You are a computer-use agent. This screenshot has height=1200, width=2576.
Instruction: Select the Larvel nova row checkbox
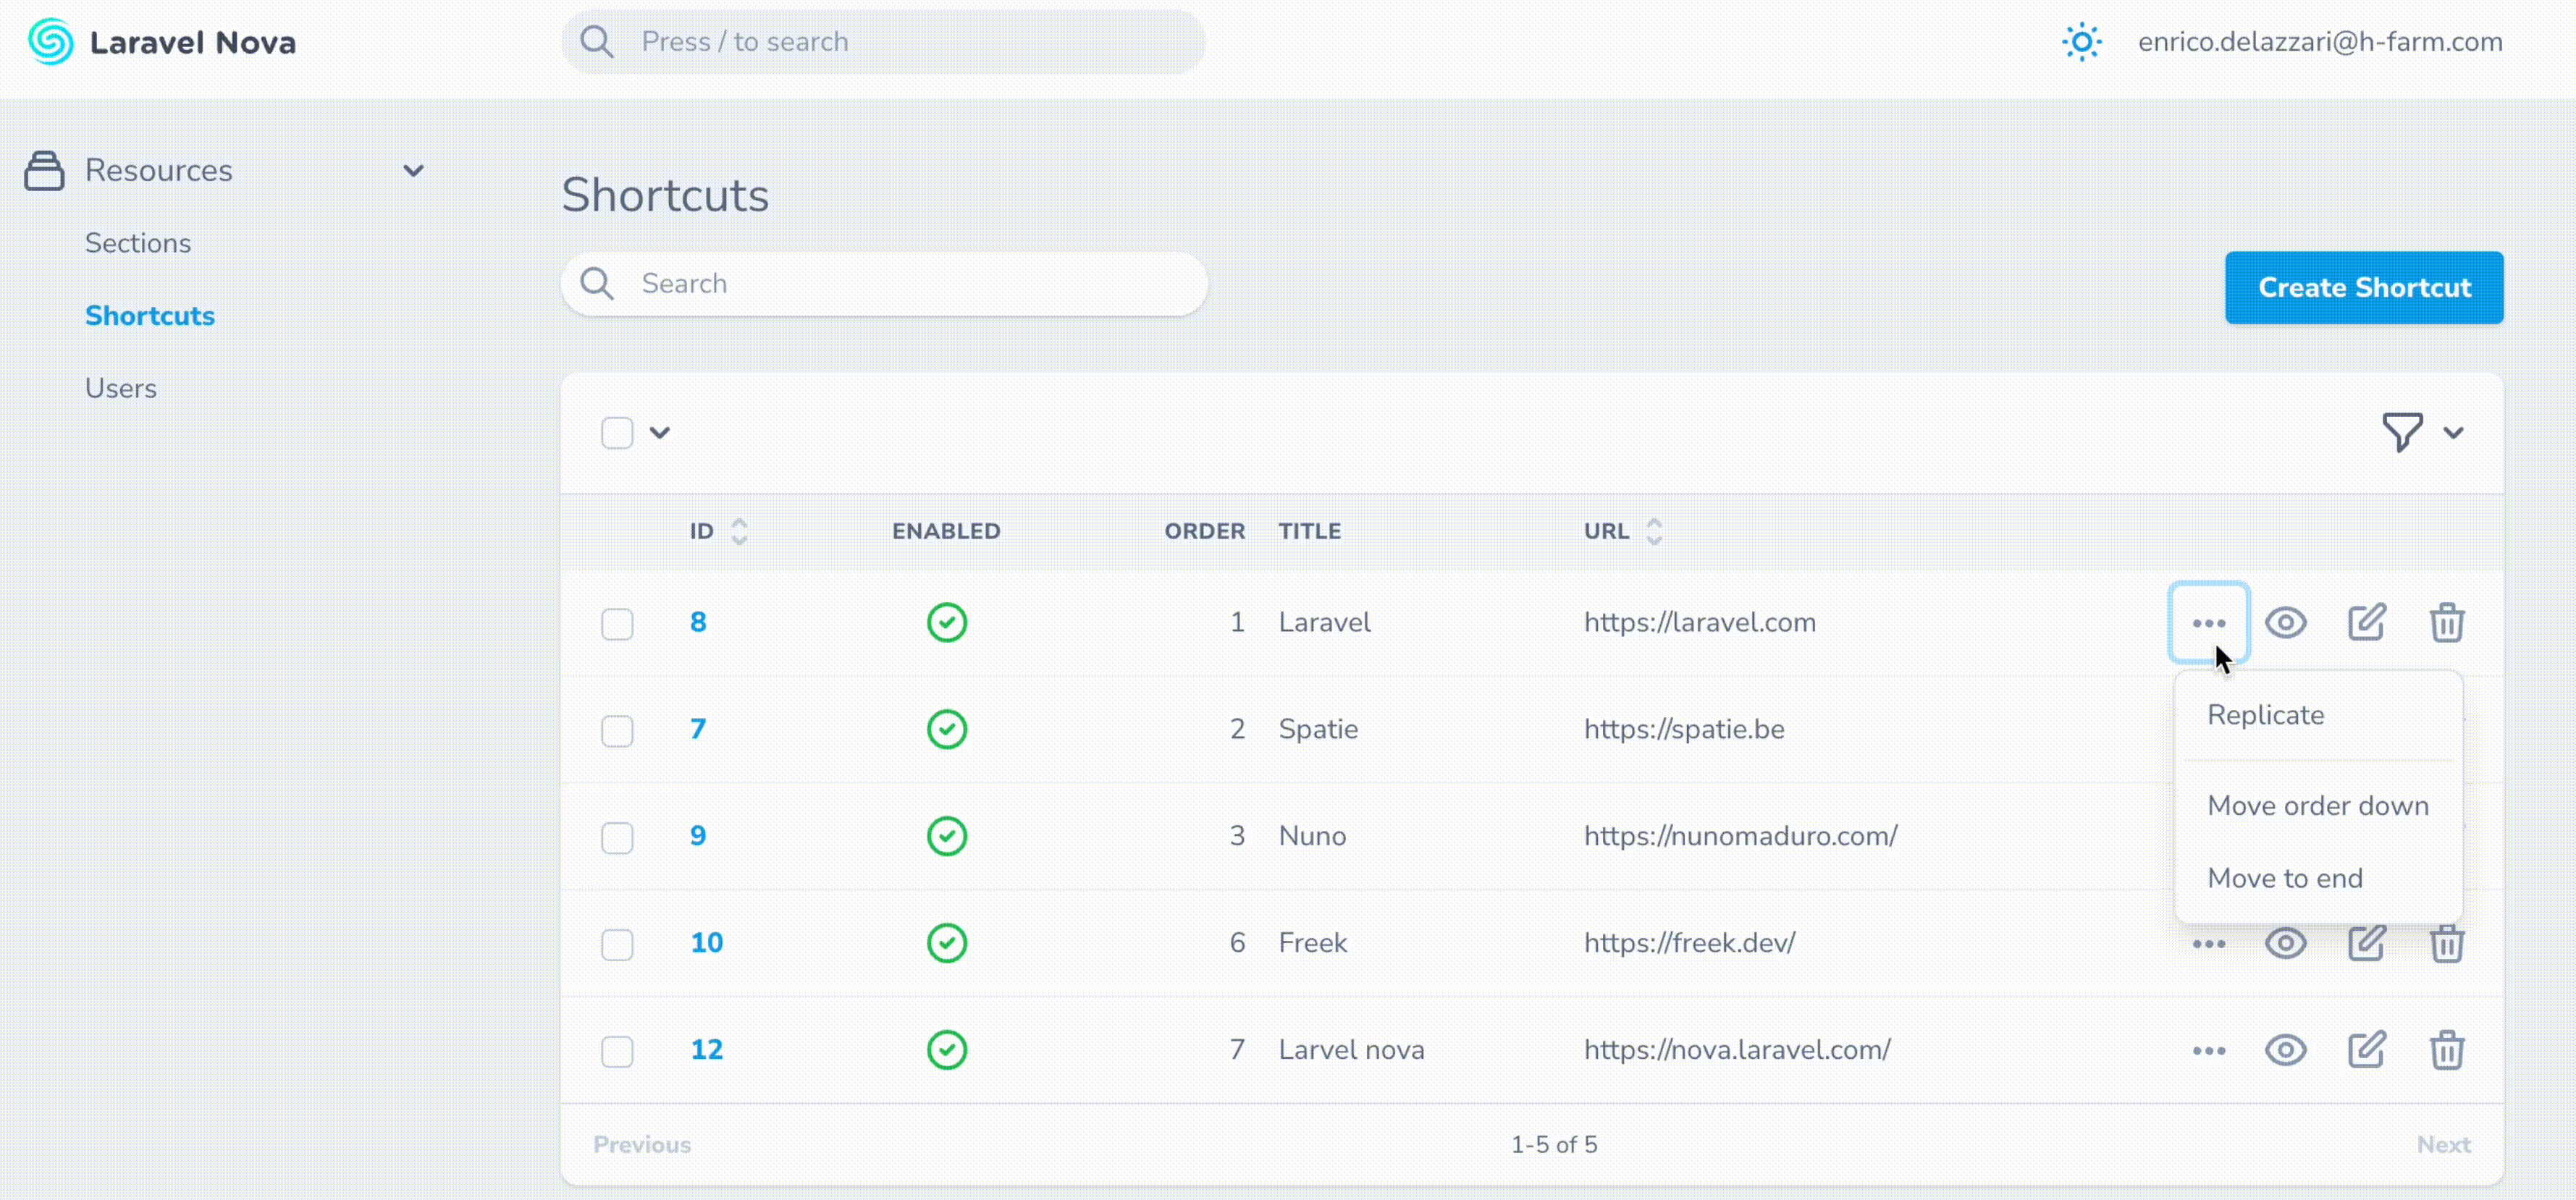pos(617,1052)
